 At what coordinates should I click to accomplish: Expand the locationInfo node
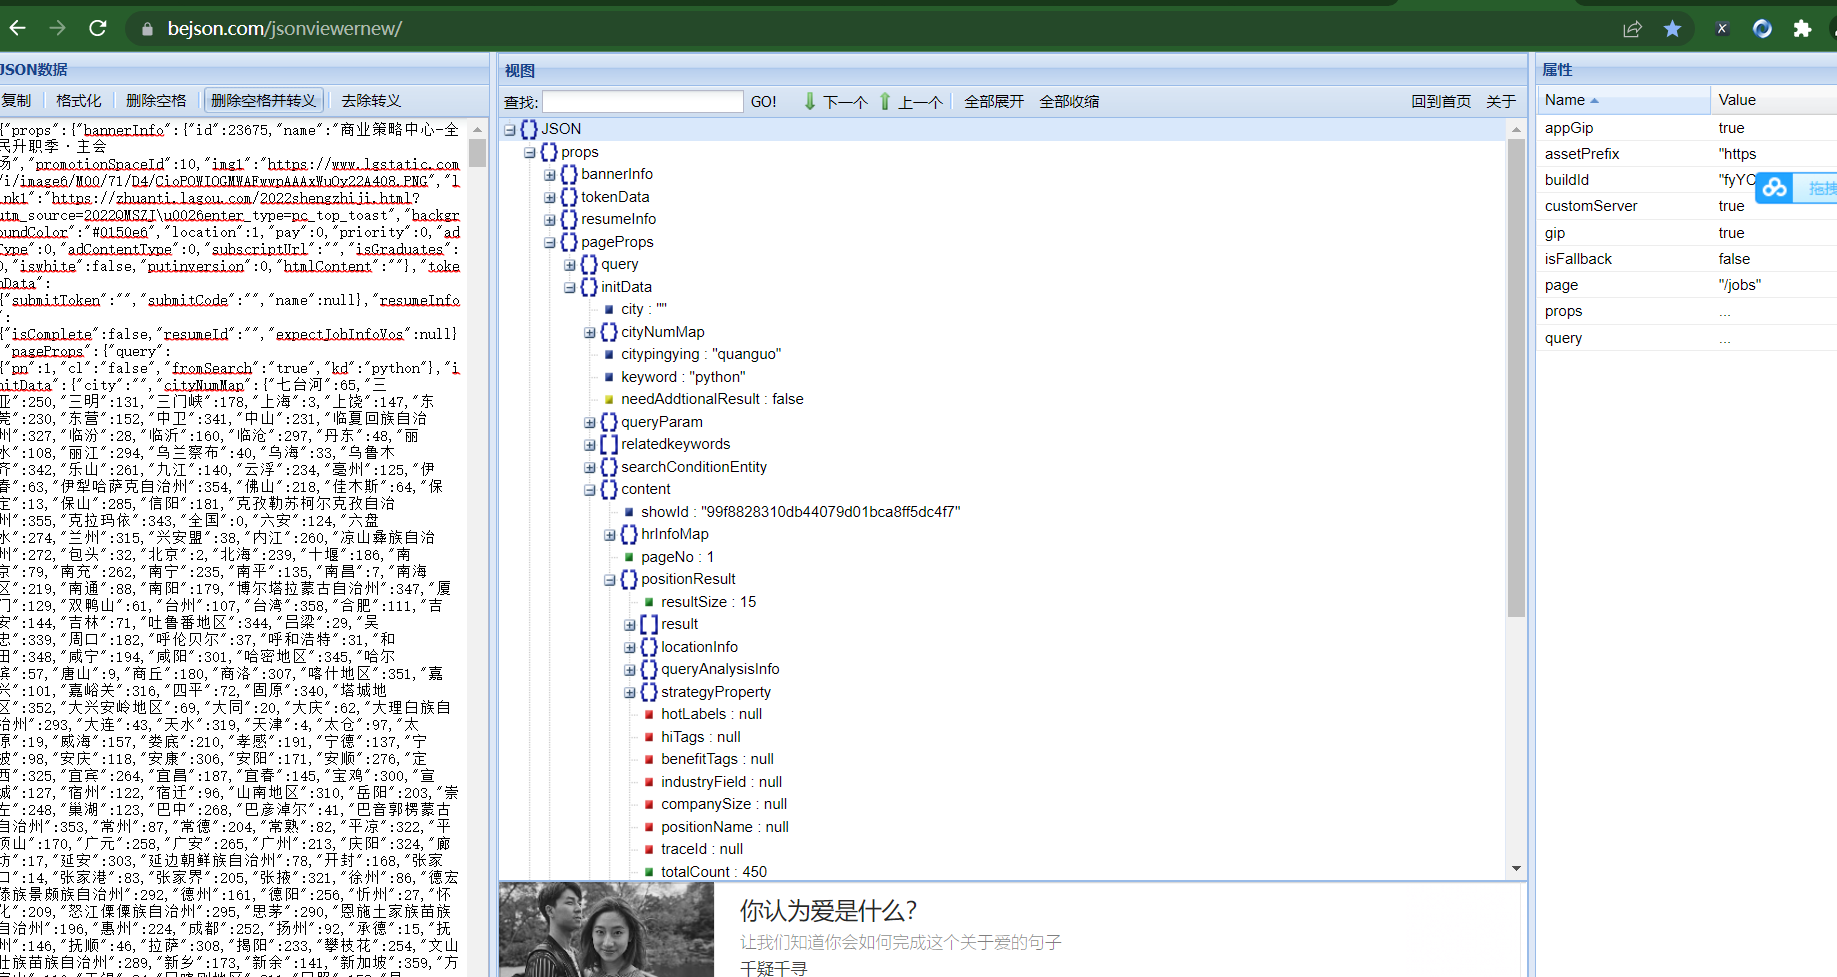pyautogui.click(x=630, y=647)
